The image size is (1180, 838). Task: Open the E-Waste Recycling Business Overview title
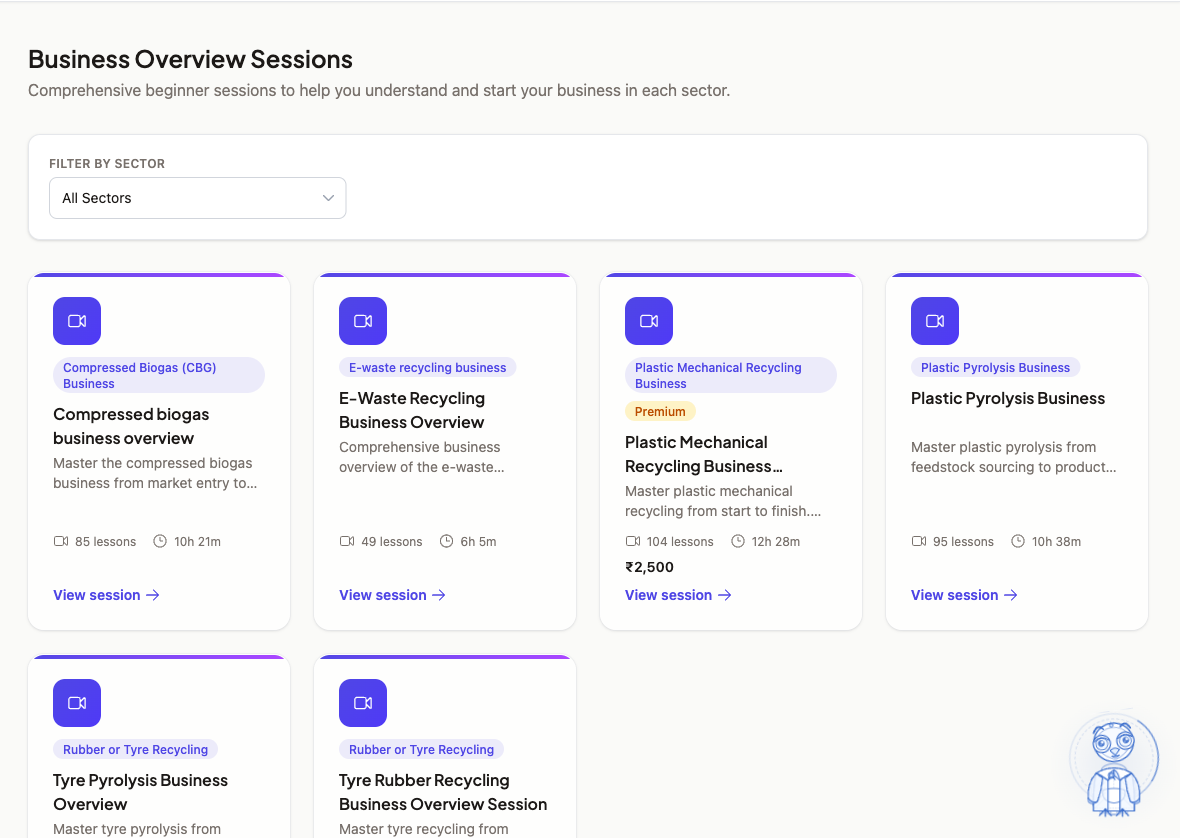click(412, 411)
